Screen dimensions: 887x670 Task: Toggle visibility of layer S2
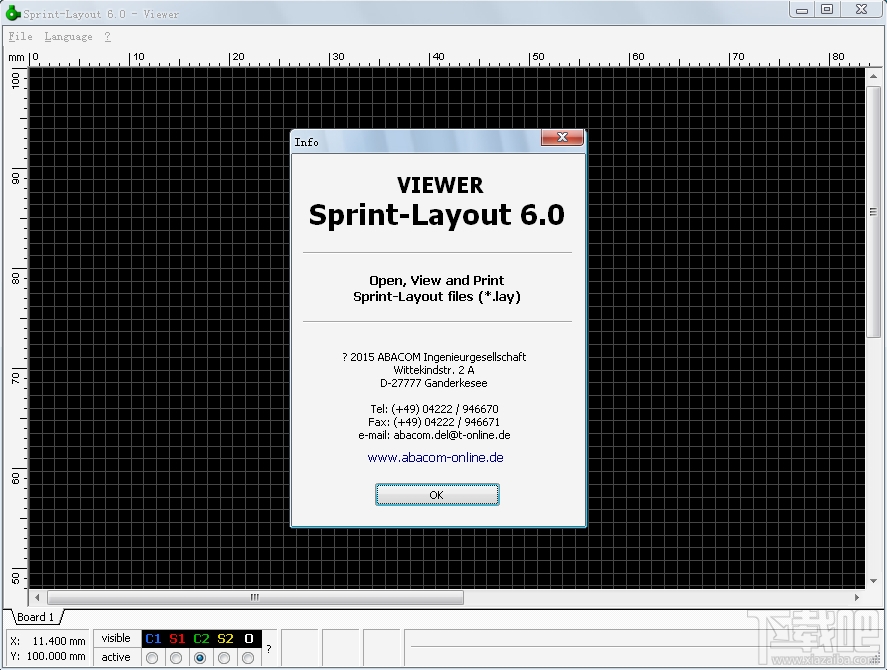(224, 638)
